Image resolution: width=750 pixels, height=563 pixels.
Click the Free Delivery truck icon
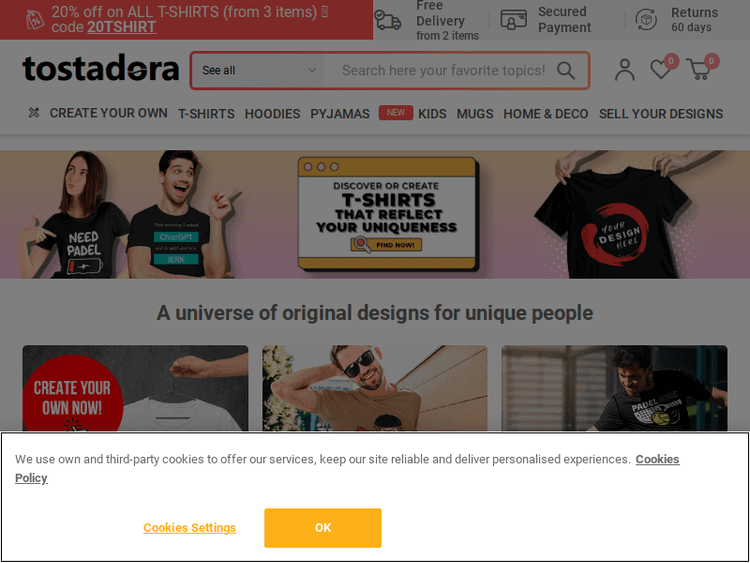[x=387, y=20]
